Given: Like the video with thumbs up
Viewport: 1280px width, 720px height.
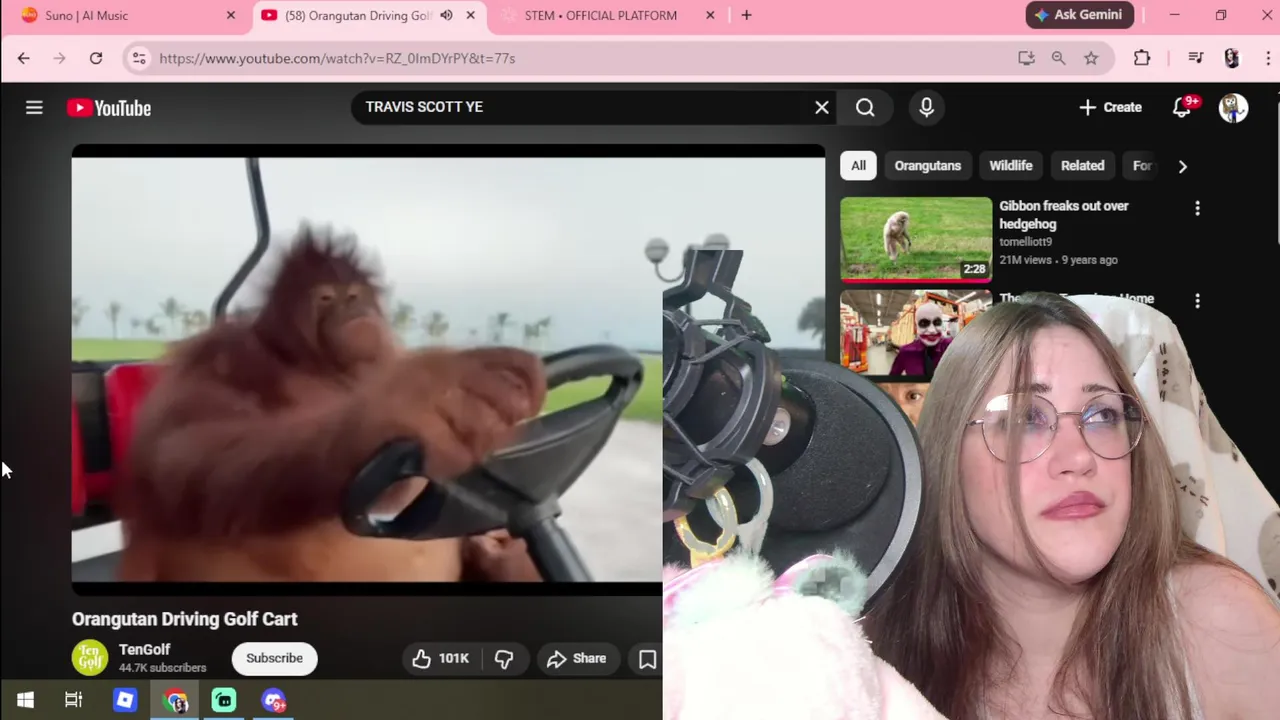Looking at the screenshot, I should click(x=439, y=658).
